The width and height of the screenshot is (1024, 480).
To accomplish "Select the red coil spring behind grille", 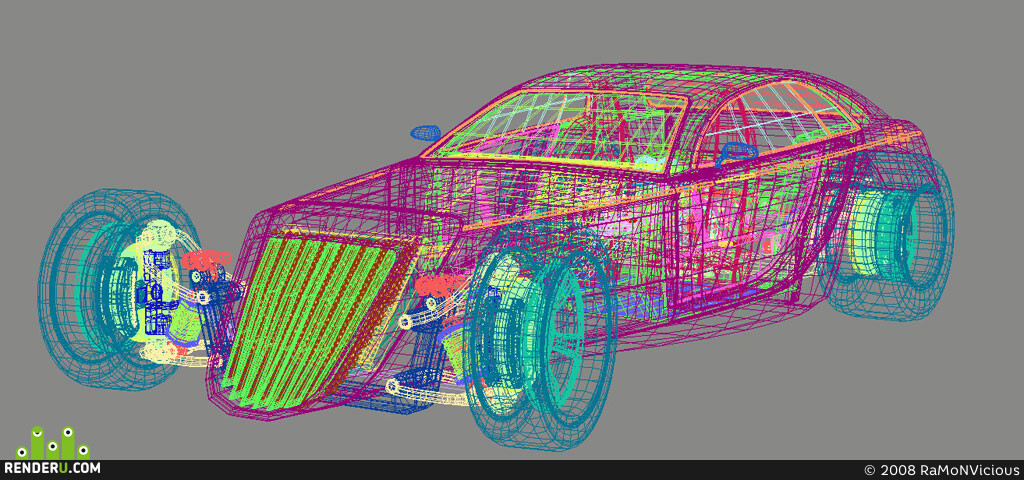I will click(440, 285).
